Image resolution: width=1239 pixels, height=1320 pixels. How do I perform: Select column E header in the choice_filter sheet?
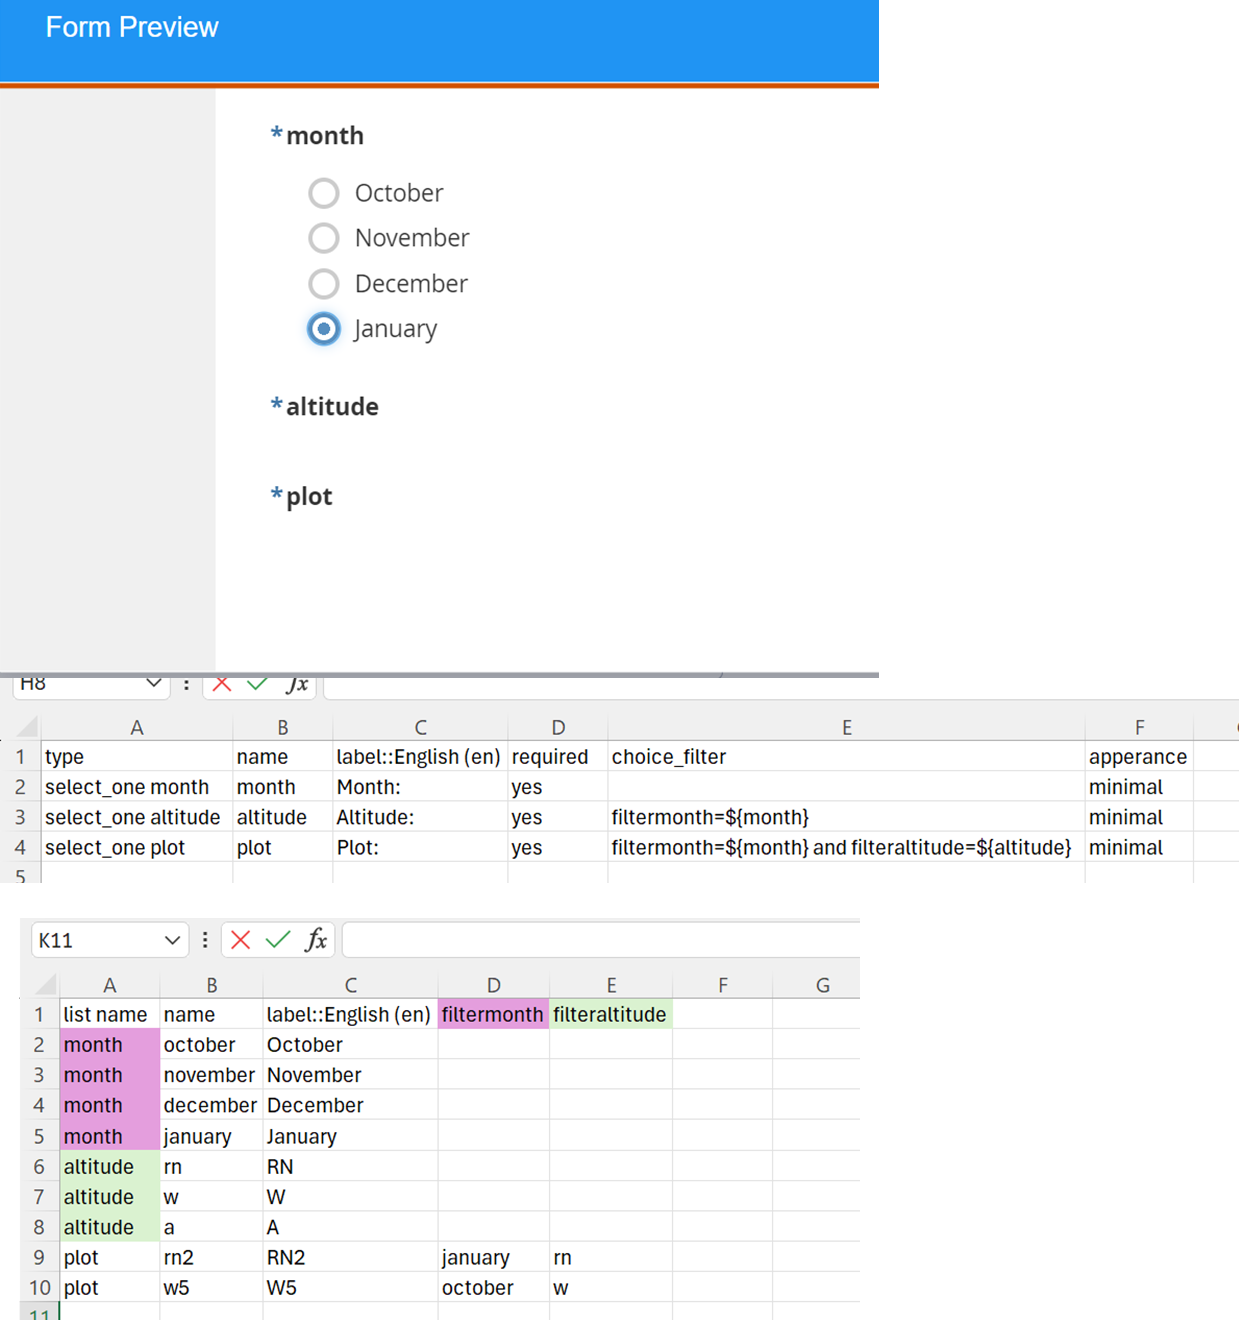point(846,728)
